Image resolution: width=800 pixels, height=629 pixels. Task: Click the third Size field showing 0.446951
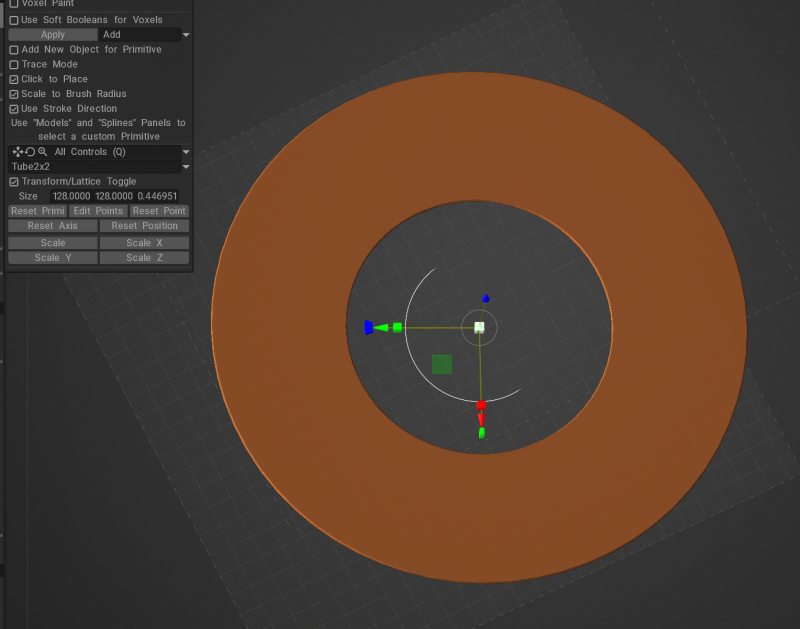pyautogui.click(x=157, y=197)
